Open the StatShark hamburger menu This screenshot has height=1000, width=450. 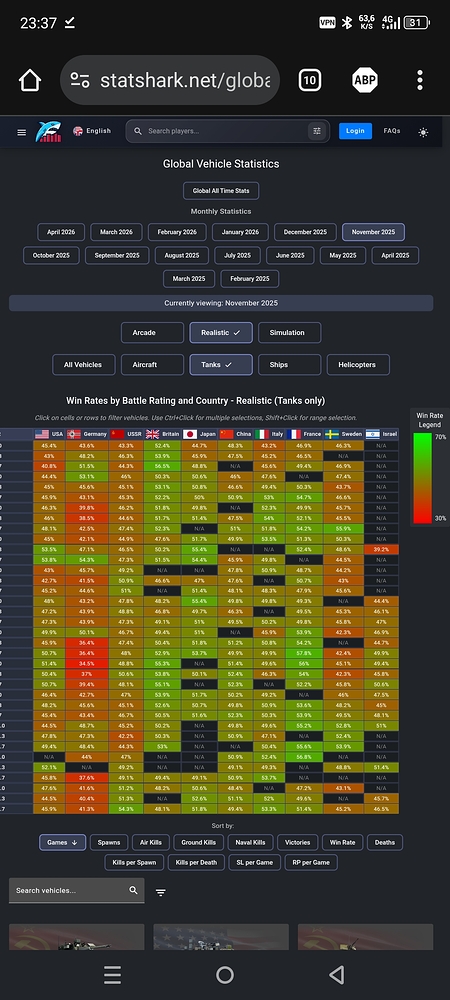(22, 132)
